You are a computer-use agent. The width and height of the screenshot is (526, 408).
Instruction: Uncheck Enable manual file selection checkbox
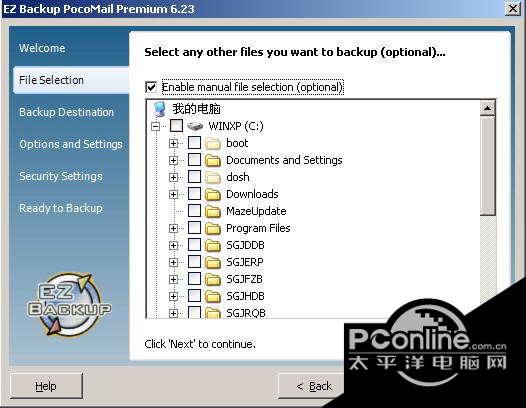(151, 87)
